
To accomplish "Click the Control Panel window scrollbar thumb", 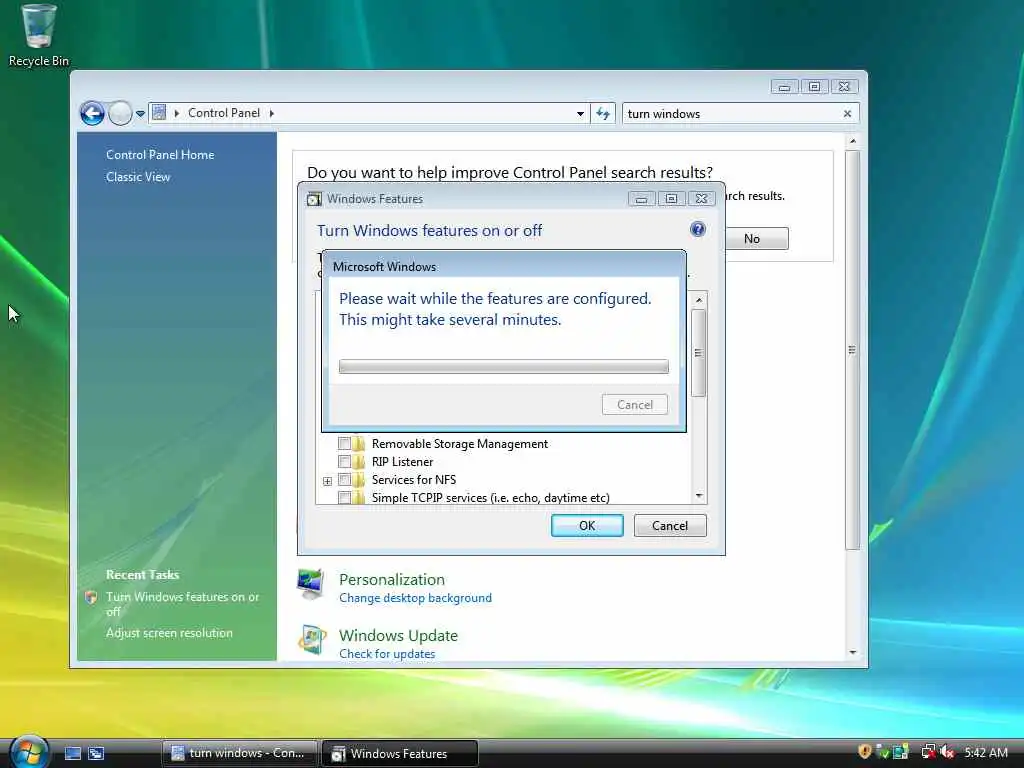I will click(x=852, y=350).
